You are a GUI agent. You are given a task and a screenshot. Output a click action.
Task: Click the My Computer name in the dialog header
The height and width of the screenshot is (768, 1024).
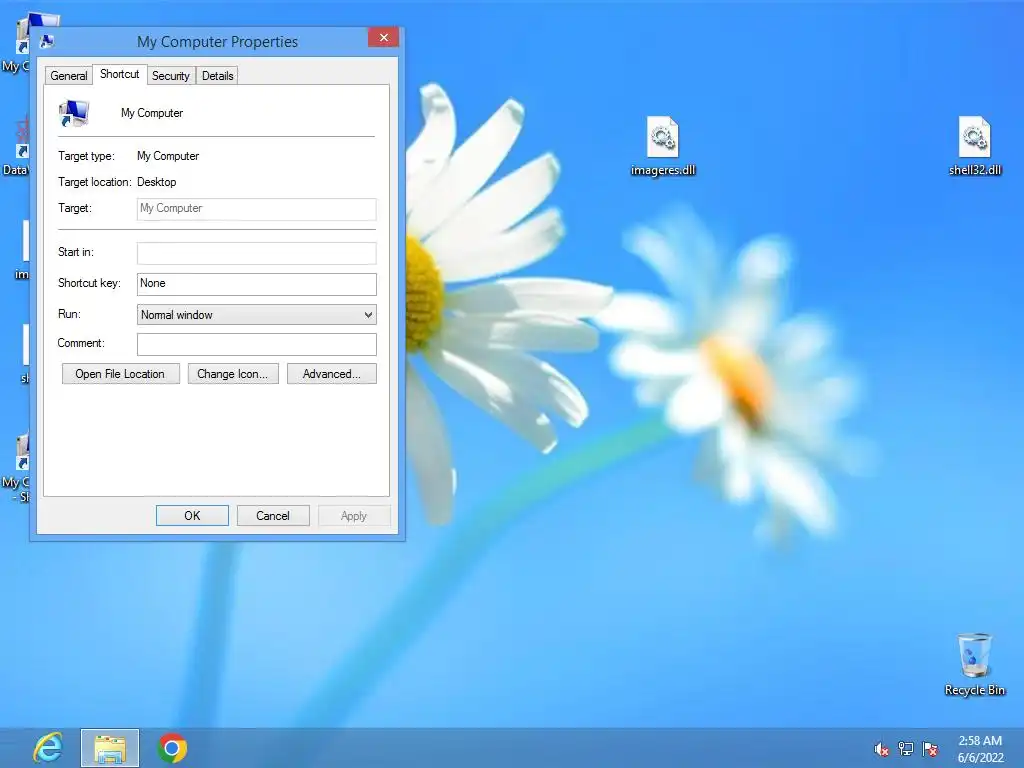point(152,113)
